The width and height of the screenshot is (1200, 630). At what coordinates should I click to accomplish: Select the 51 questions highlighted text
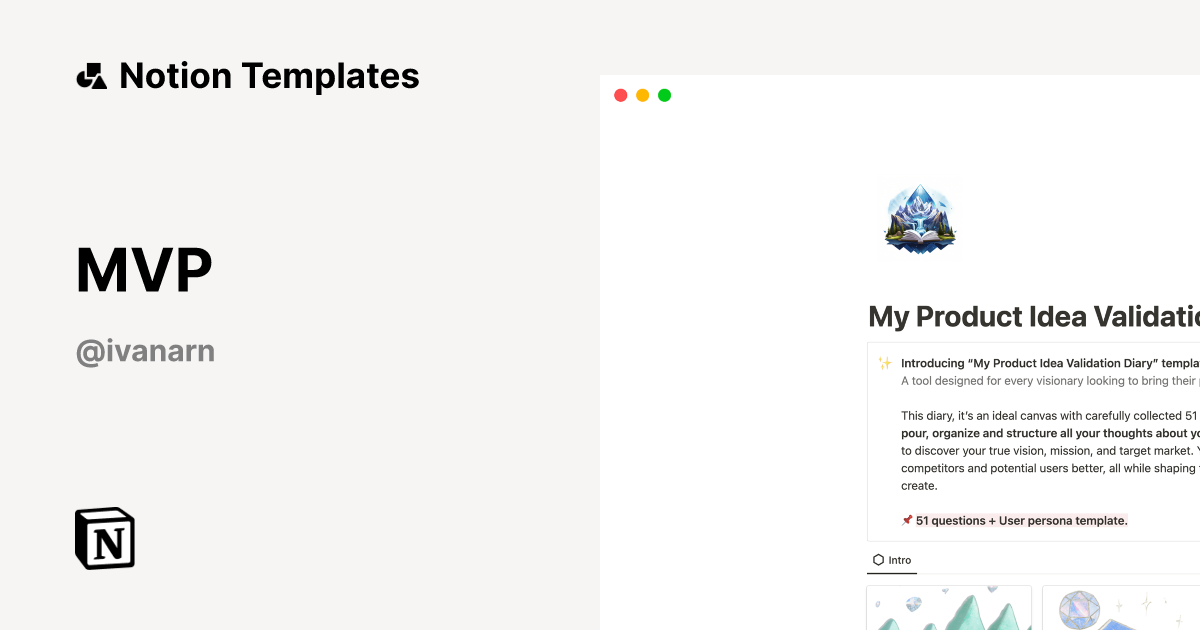[1020, 520]
